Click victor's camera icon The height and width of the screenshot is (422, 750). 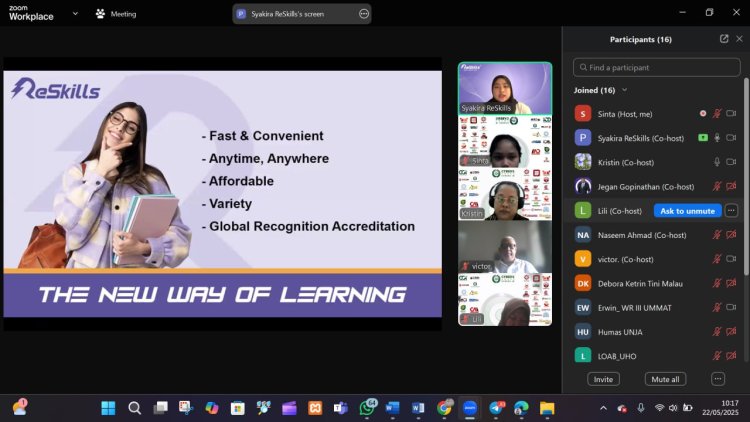(731, 259)
